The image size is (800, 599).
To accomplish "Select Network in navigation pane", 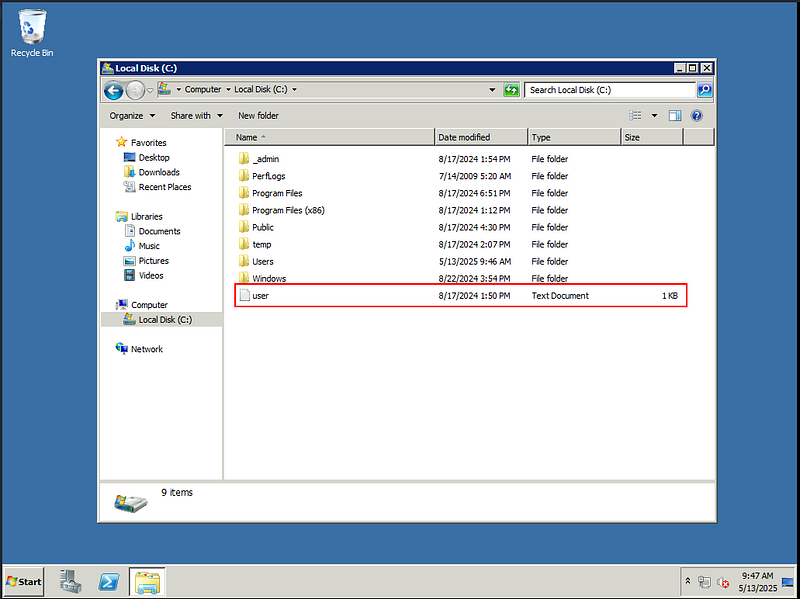I will [x=146, y=349].
